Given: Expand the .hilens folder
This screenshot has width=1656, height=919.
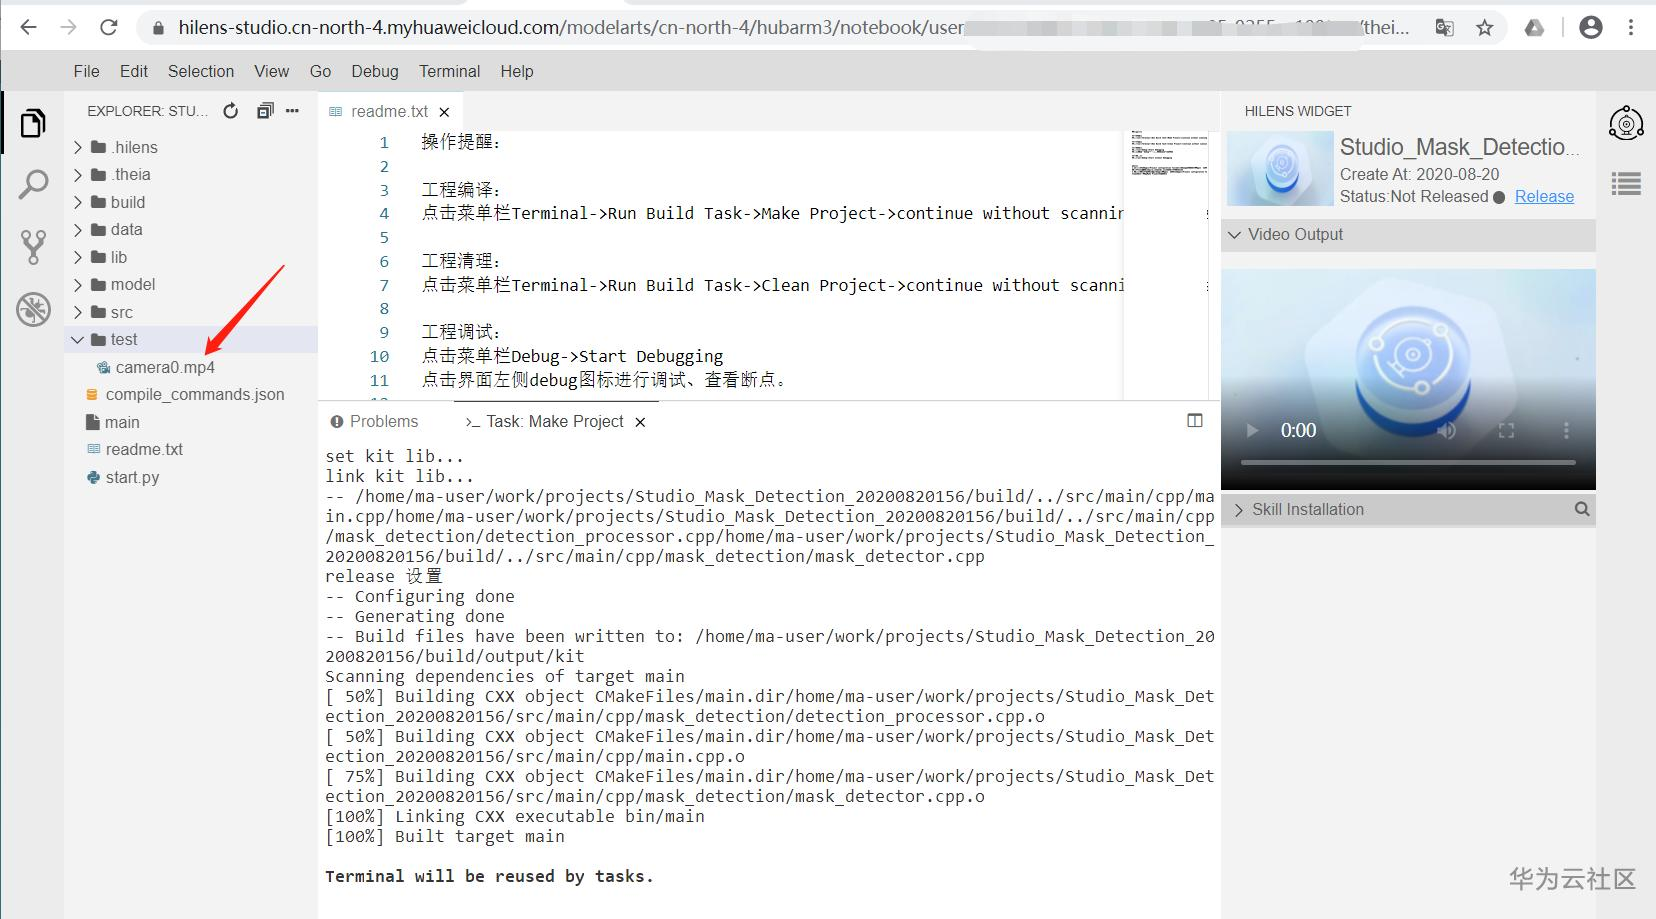Looking at the screenshot, I should pos(78,147).
